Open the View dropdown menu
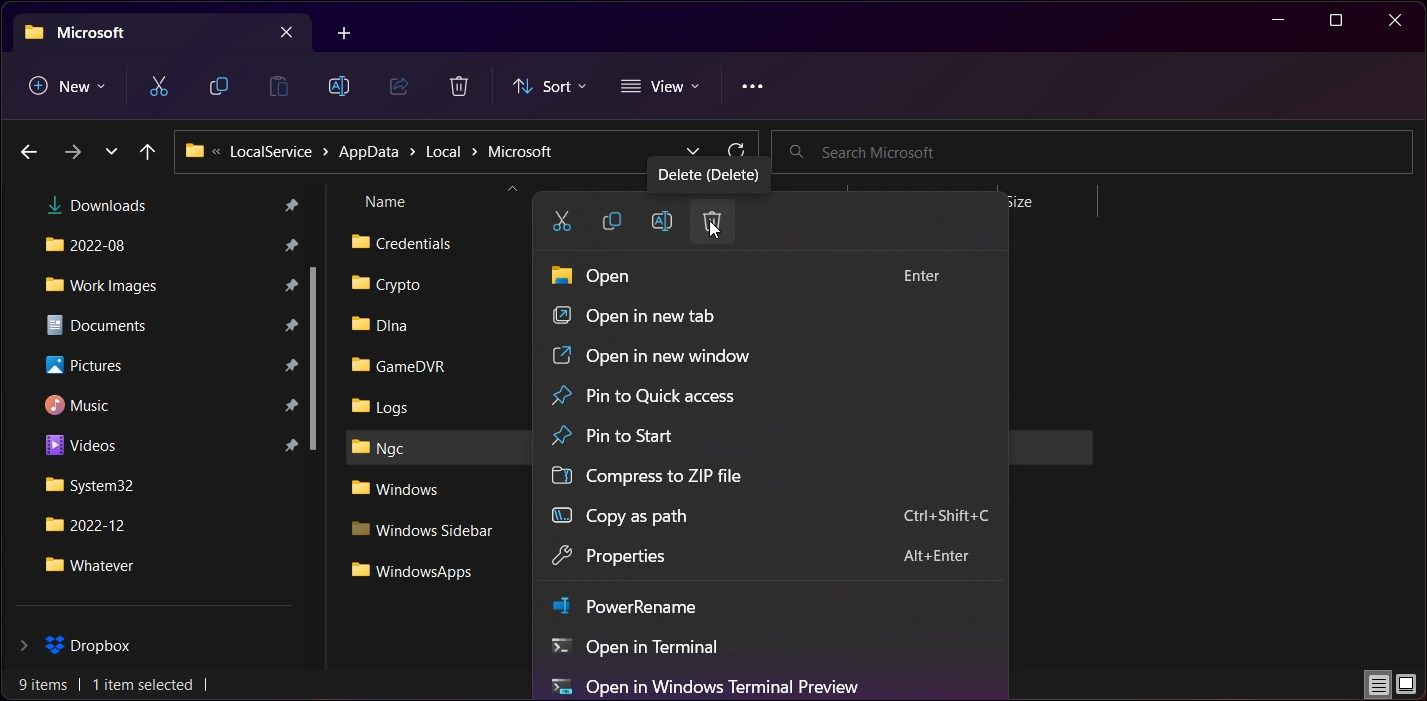 pyautogui.click(x=660, y=87)
